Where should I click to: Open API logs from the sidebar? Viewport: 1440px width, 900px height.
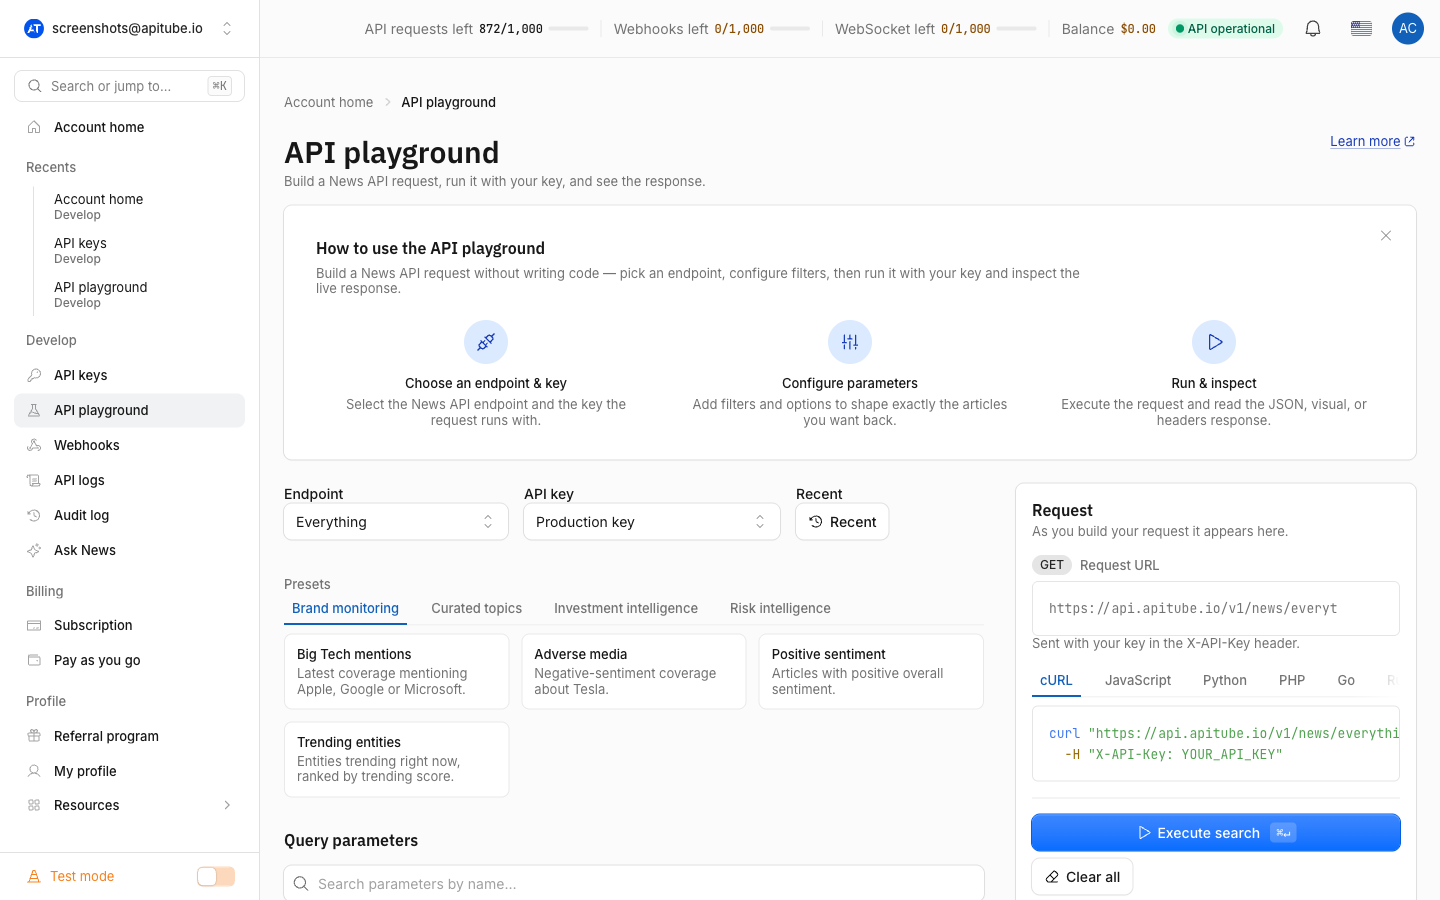coord(129,480)
